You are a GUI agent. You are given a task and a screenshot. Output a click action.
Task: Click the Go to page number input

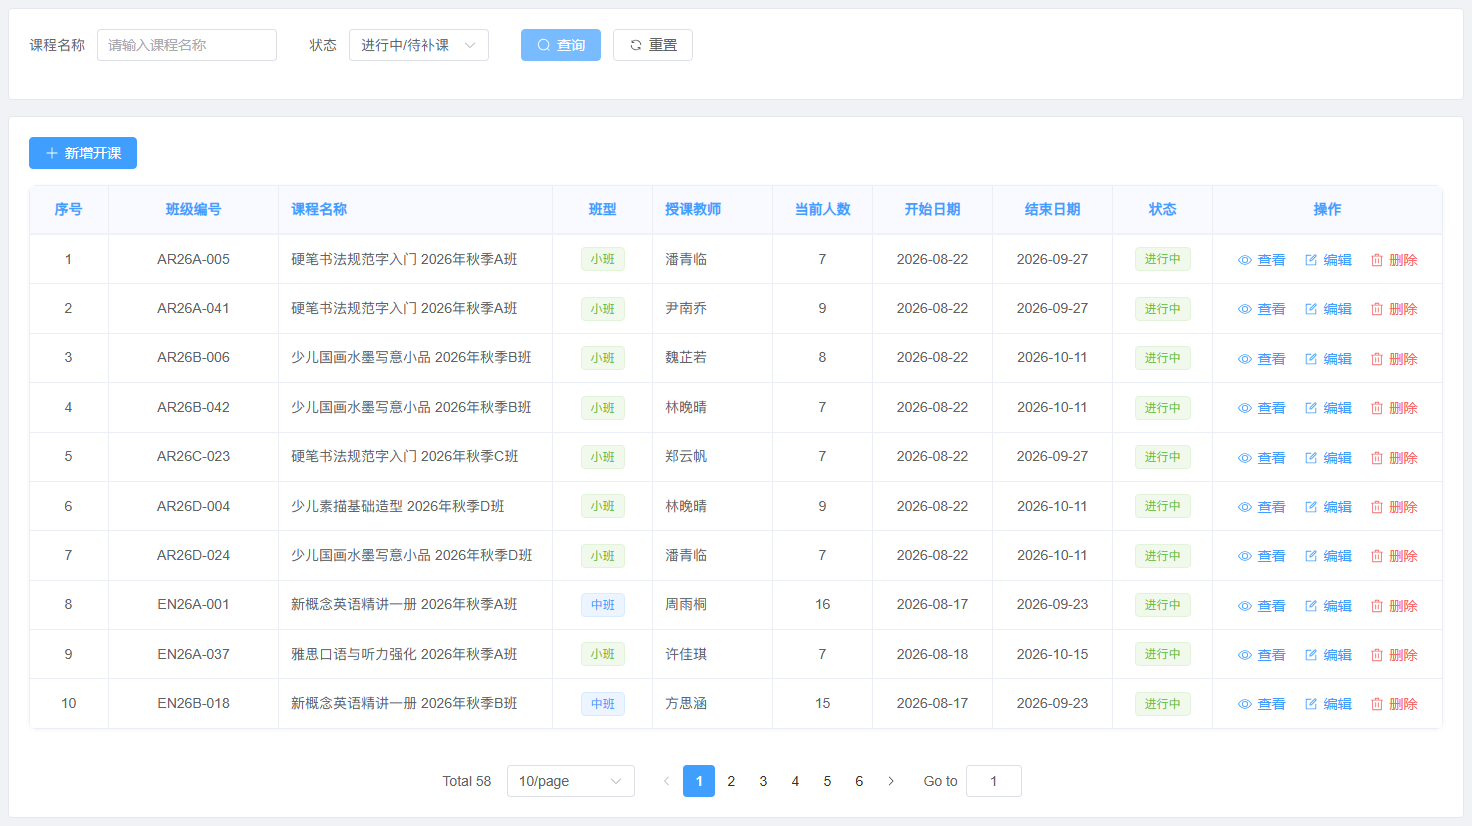pos(994,781)
